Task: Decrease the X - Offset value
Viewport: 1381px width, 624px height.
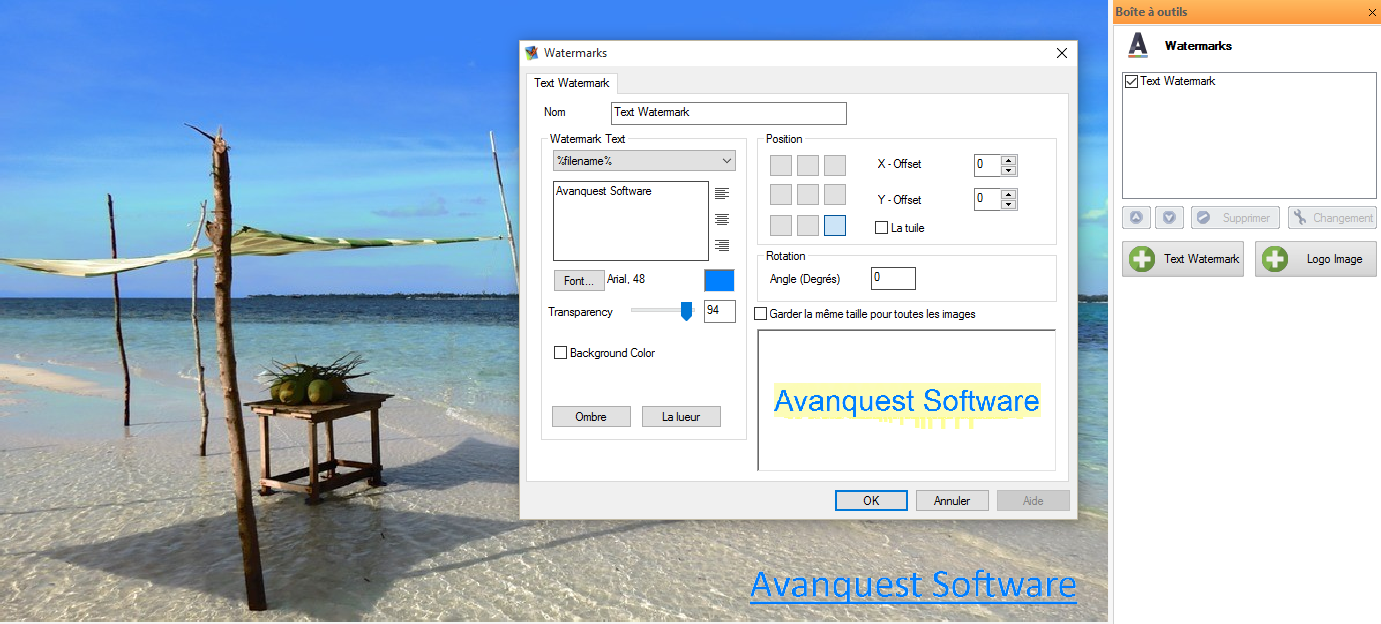Action: [1009, 170]
